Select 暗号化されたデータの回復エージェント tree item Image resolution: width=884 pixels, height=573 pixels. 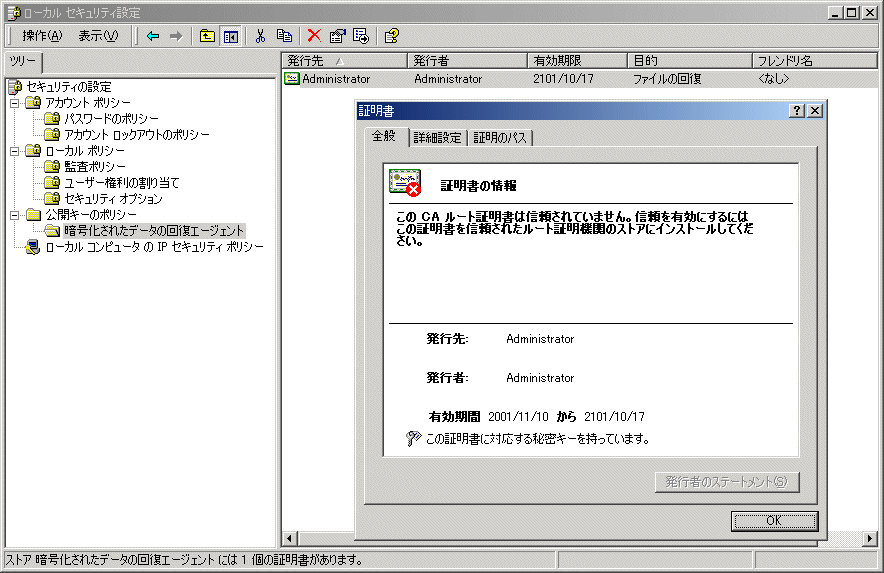coord(154,230)
